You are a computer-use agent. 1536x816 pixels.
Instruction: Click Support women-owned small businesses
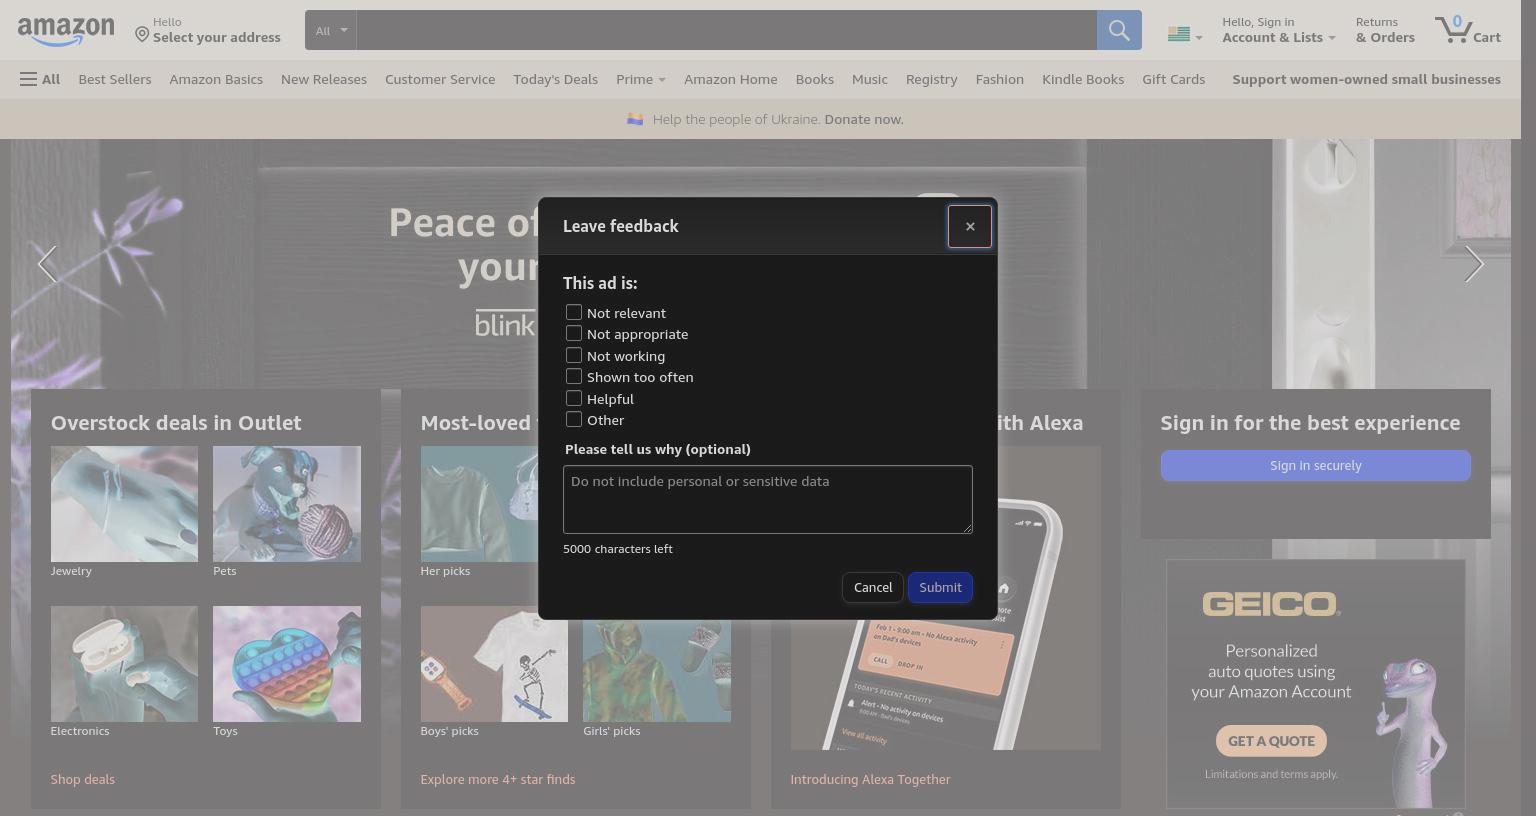(x=1366, y=79)
